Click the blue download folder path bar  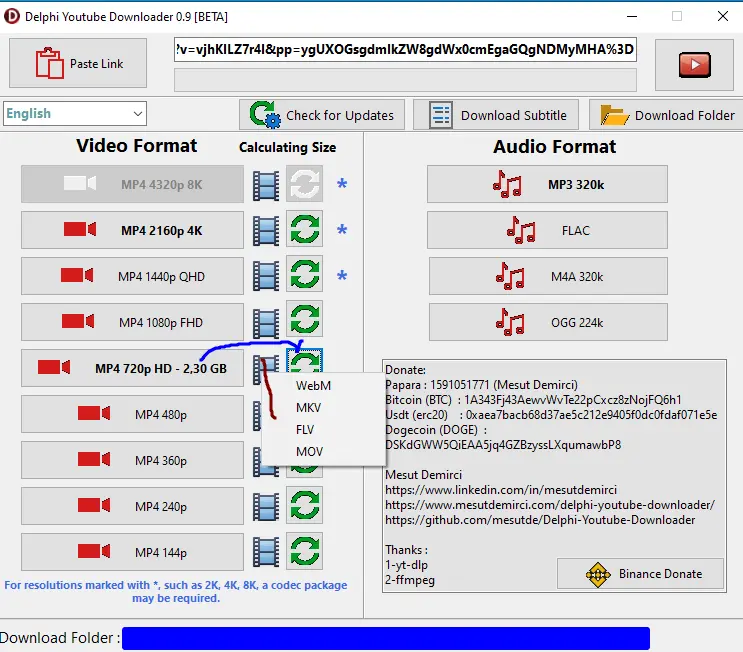click(x=386, y=638)
